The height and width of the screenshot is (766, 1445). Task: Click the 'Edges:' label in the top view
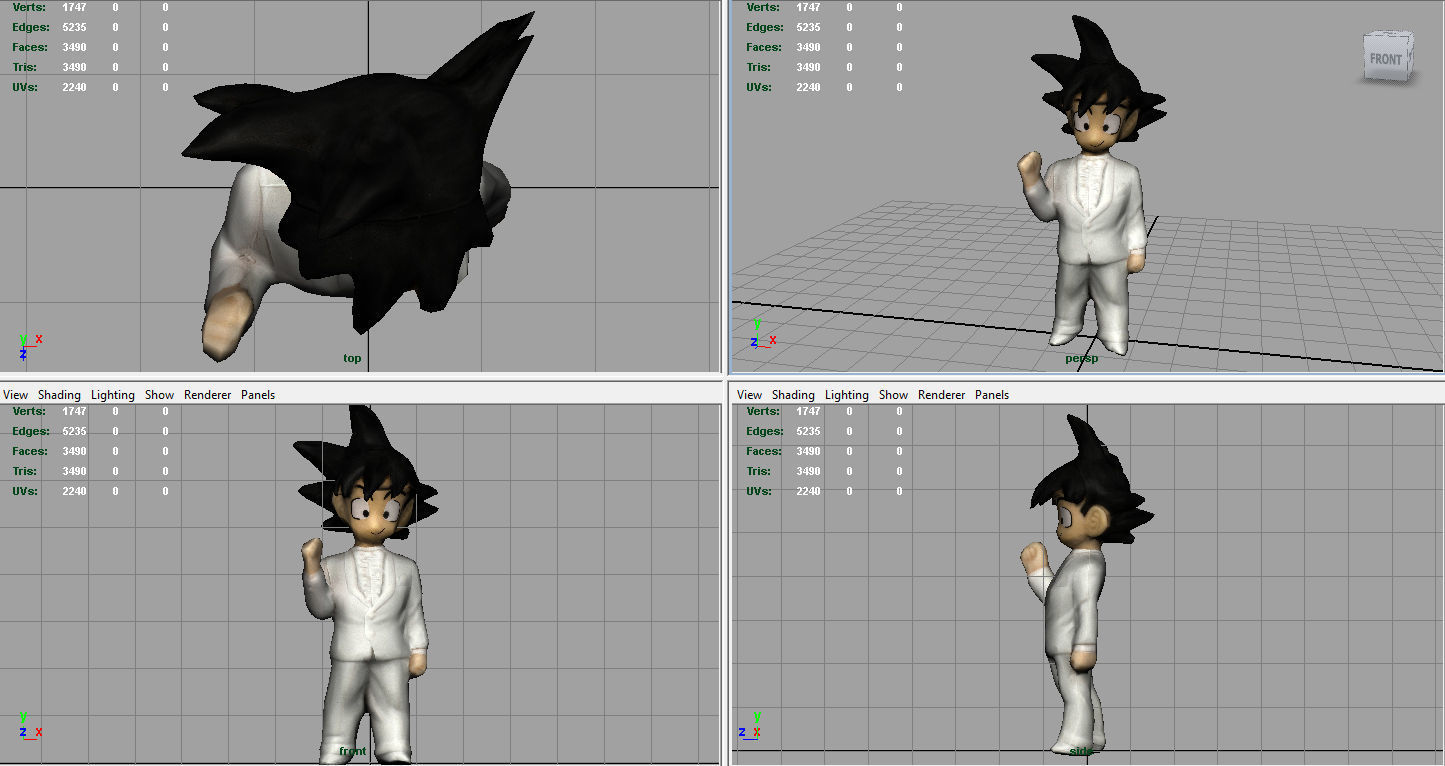click(x=30, y=27)
